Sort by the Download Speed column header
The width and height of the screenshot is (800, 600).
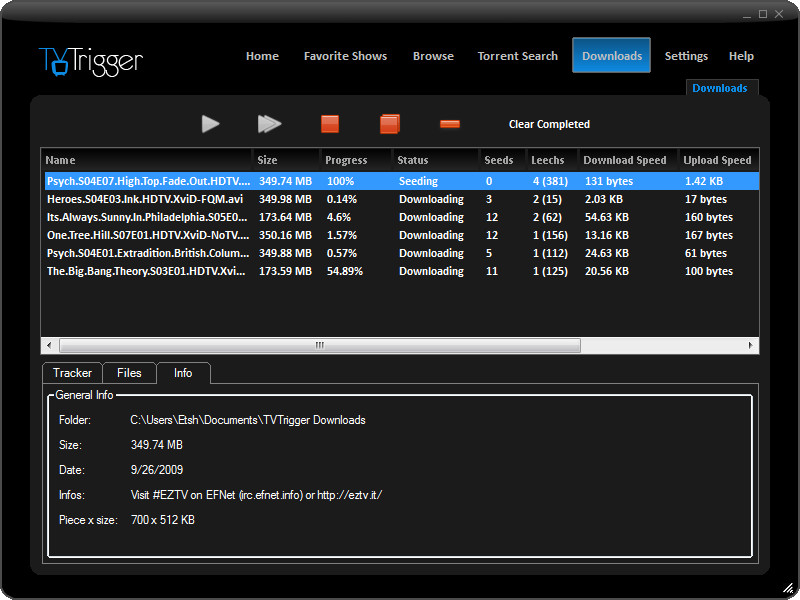pos(628,160)
